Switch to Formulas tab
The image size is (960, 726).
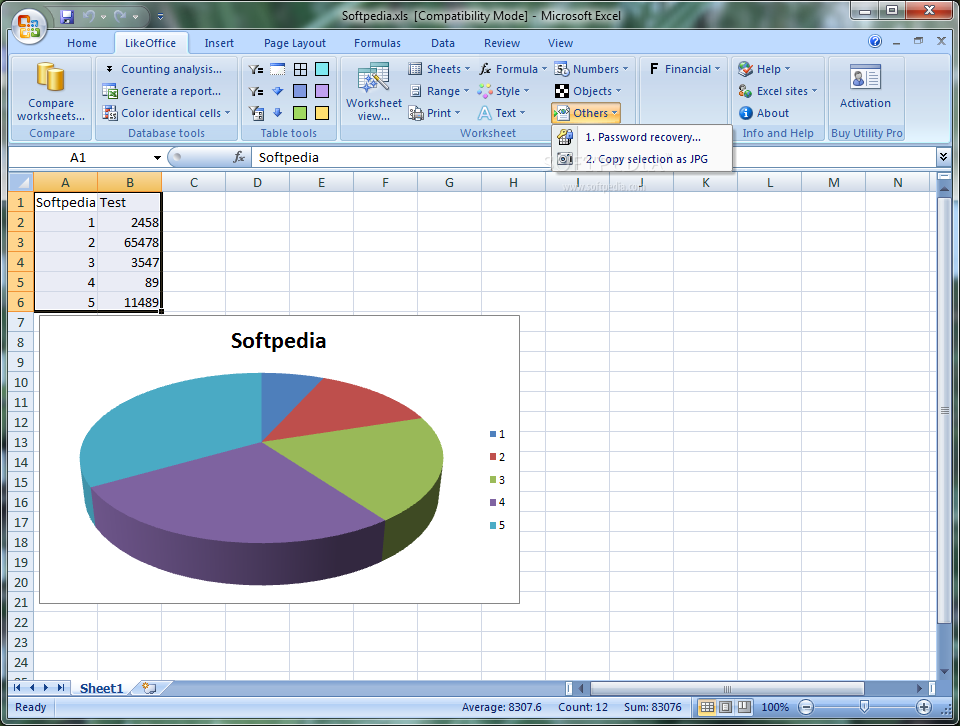coord(377,43)
